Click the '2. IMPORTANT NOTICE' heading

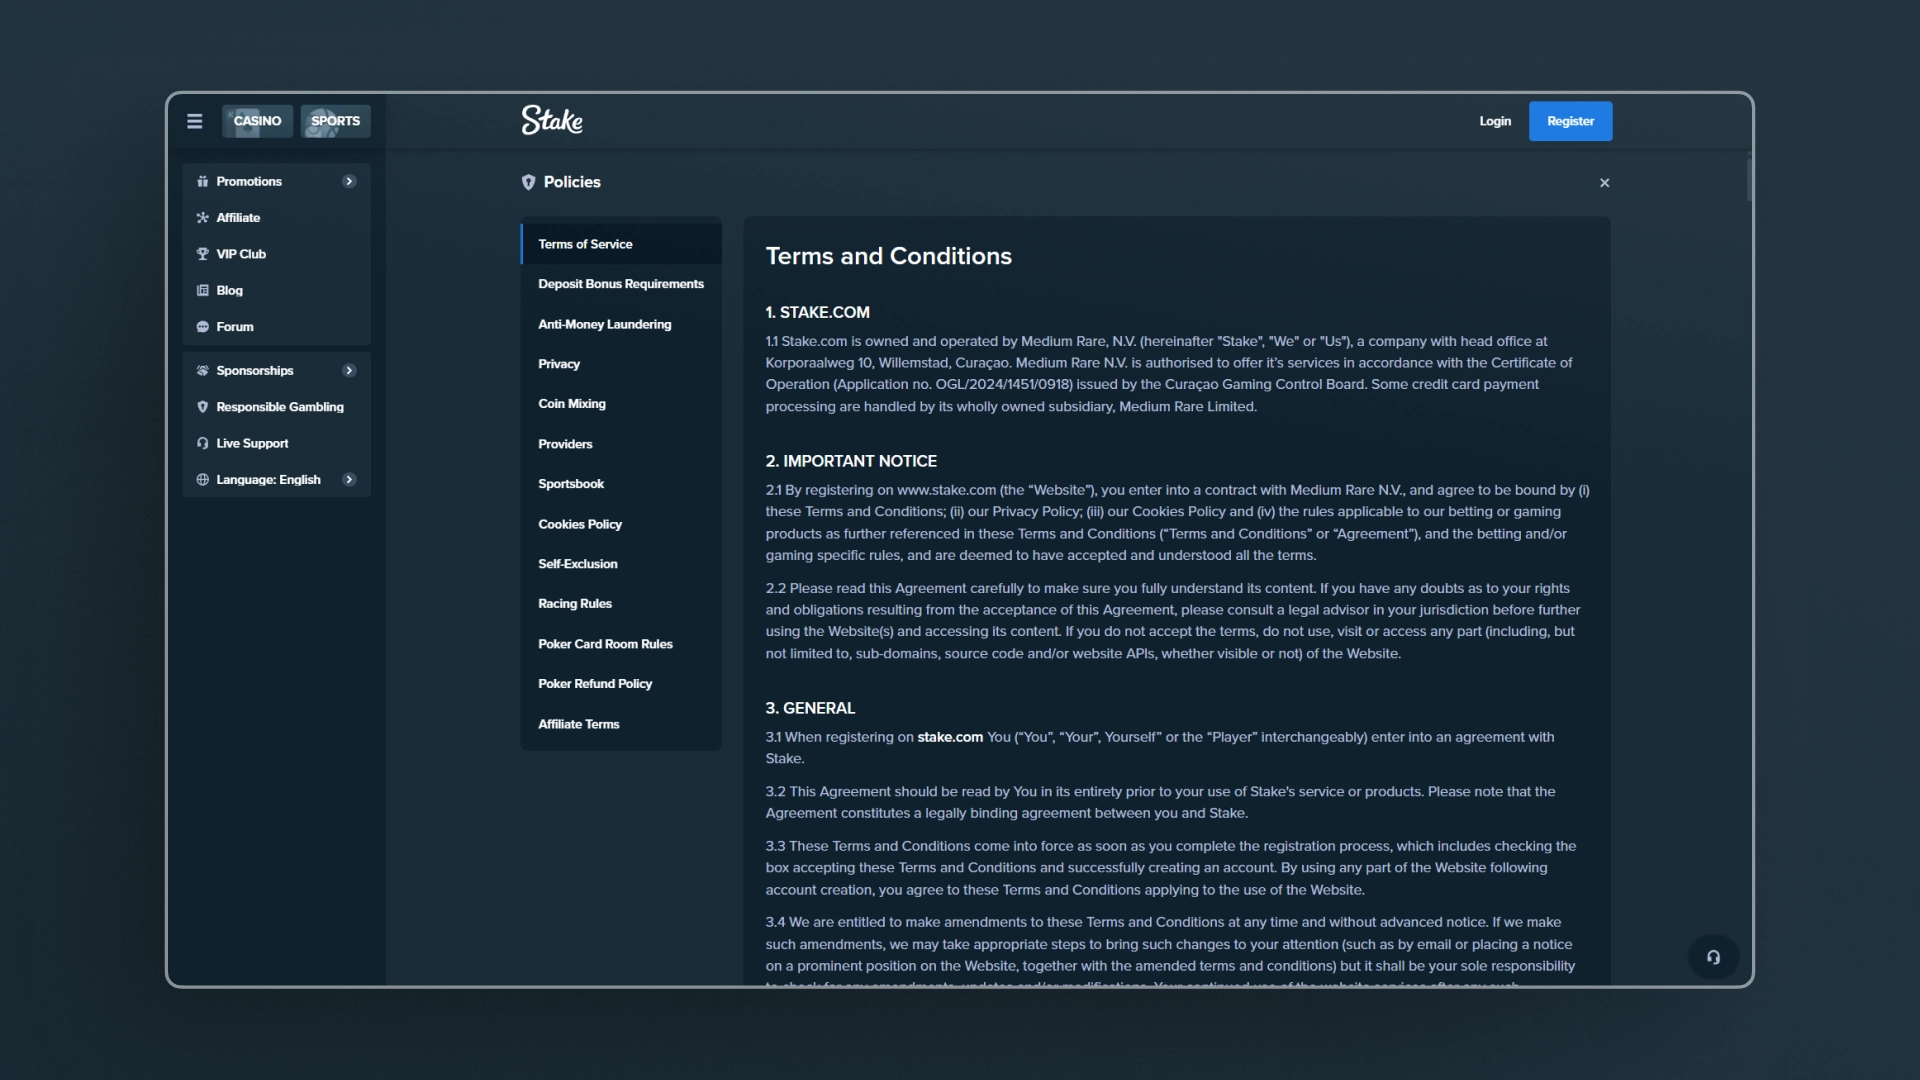click(851, 461)
